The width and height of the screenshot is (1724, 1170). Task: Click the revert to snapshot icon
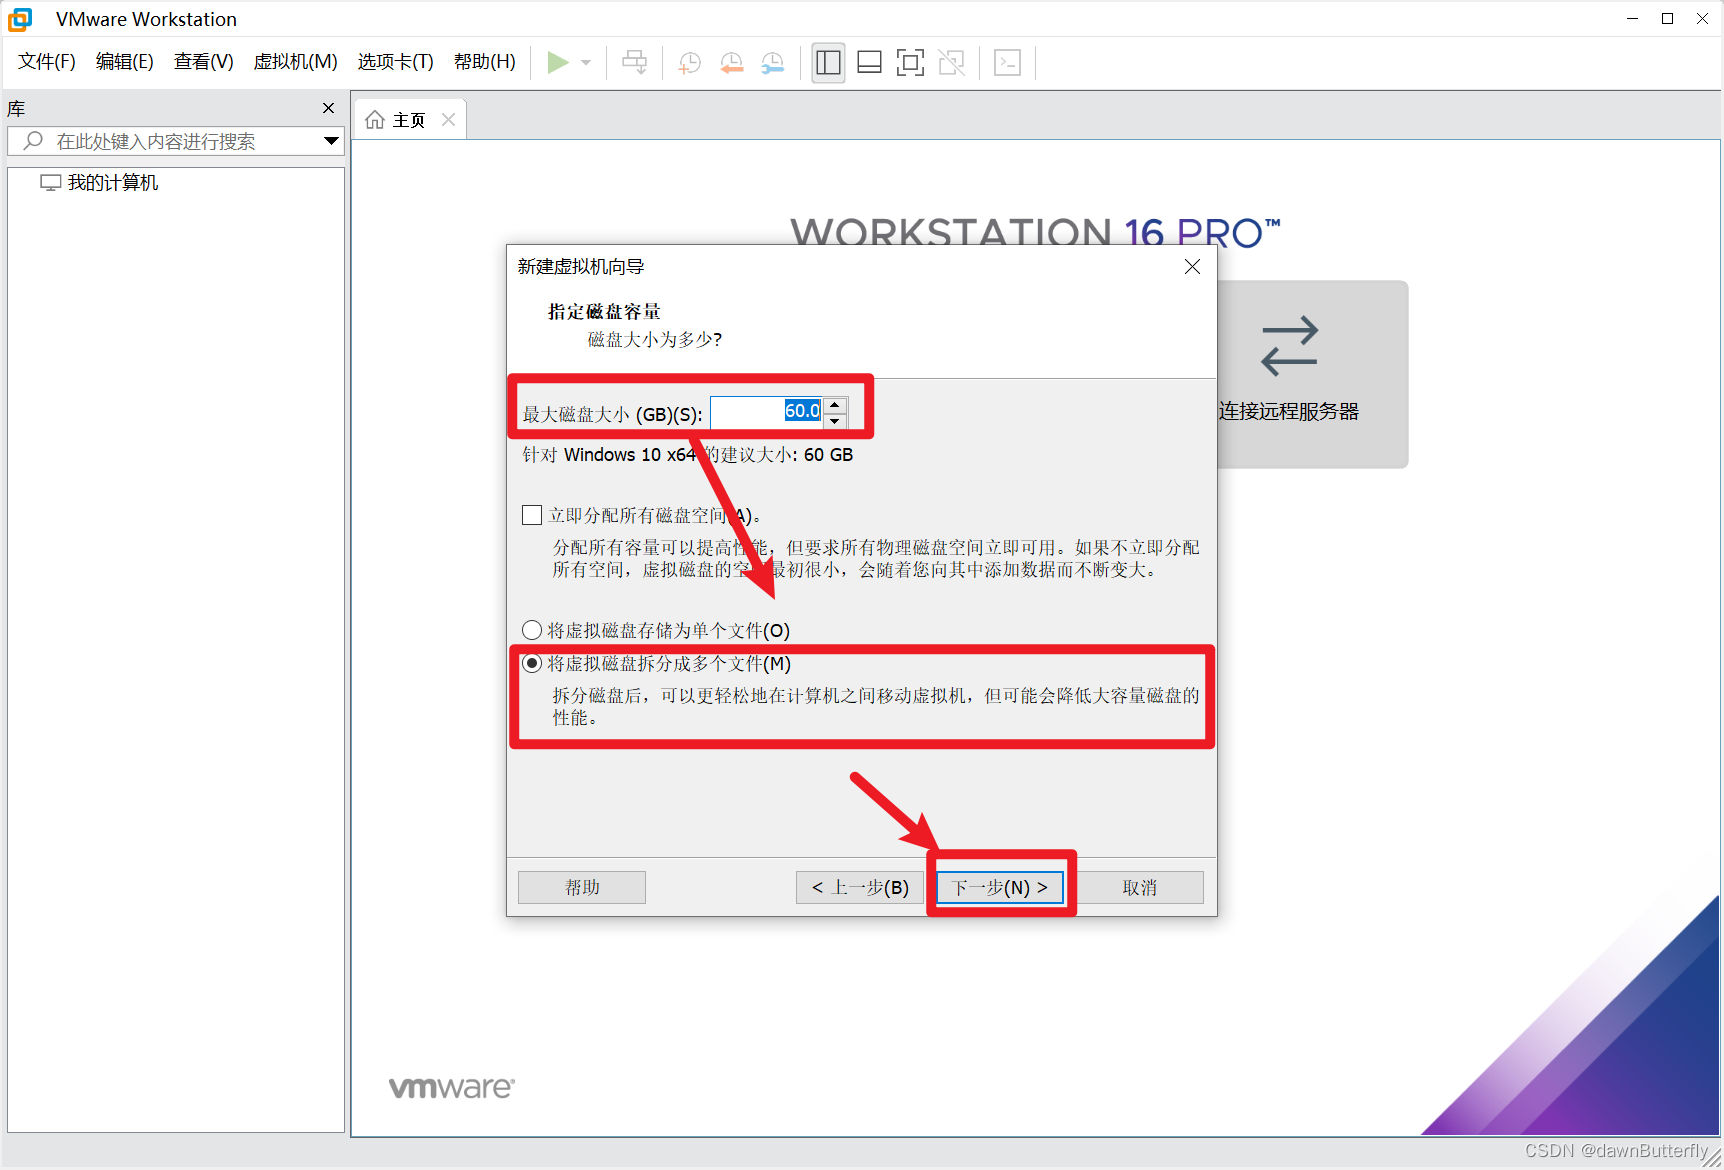coord(732,62)
